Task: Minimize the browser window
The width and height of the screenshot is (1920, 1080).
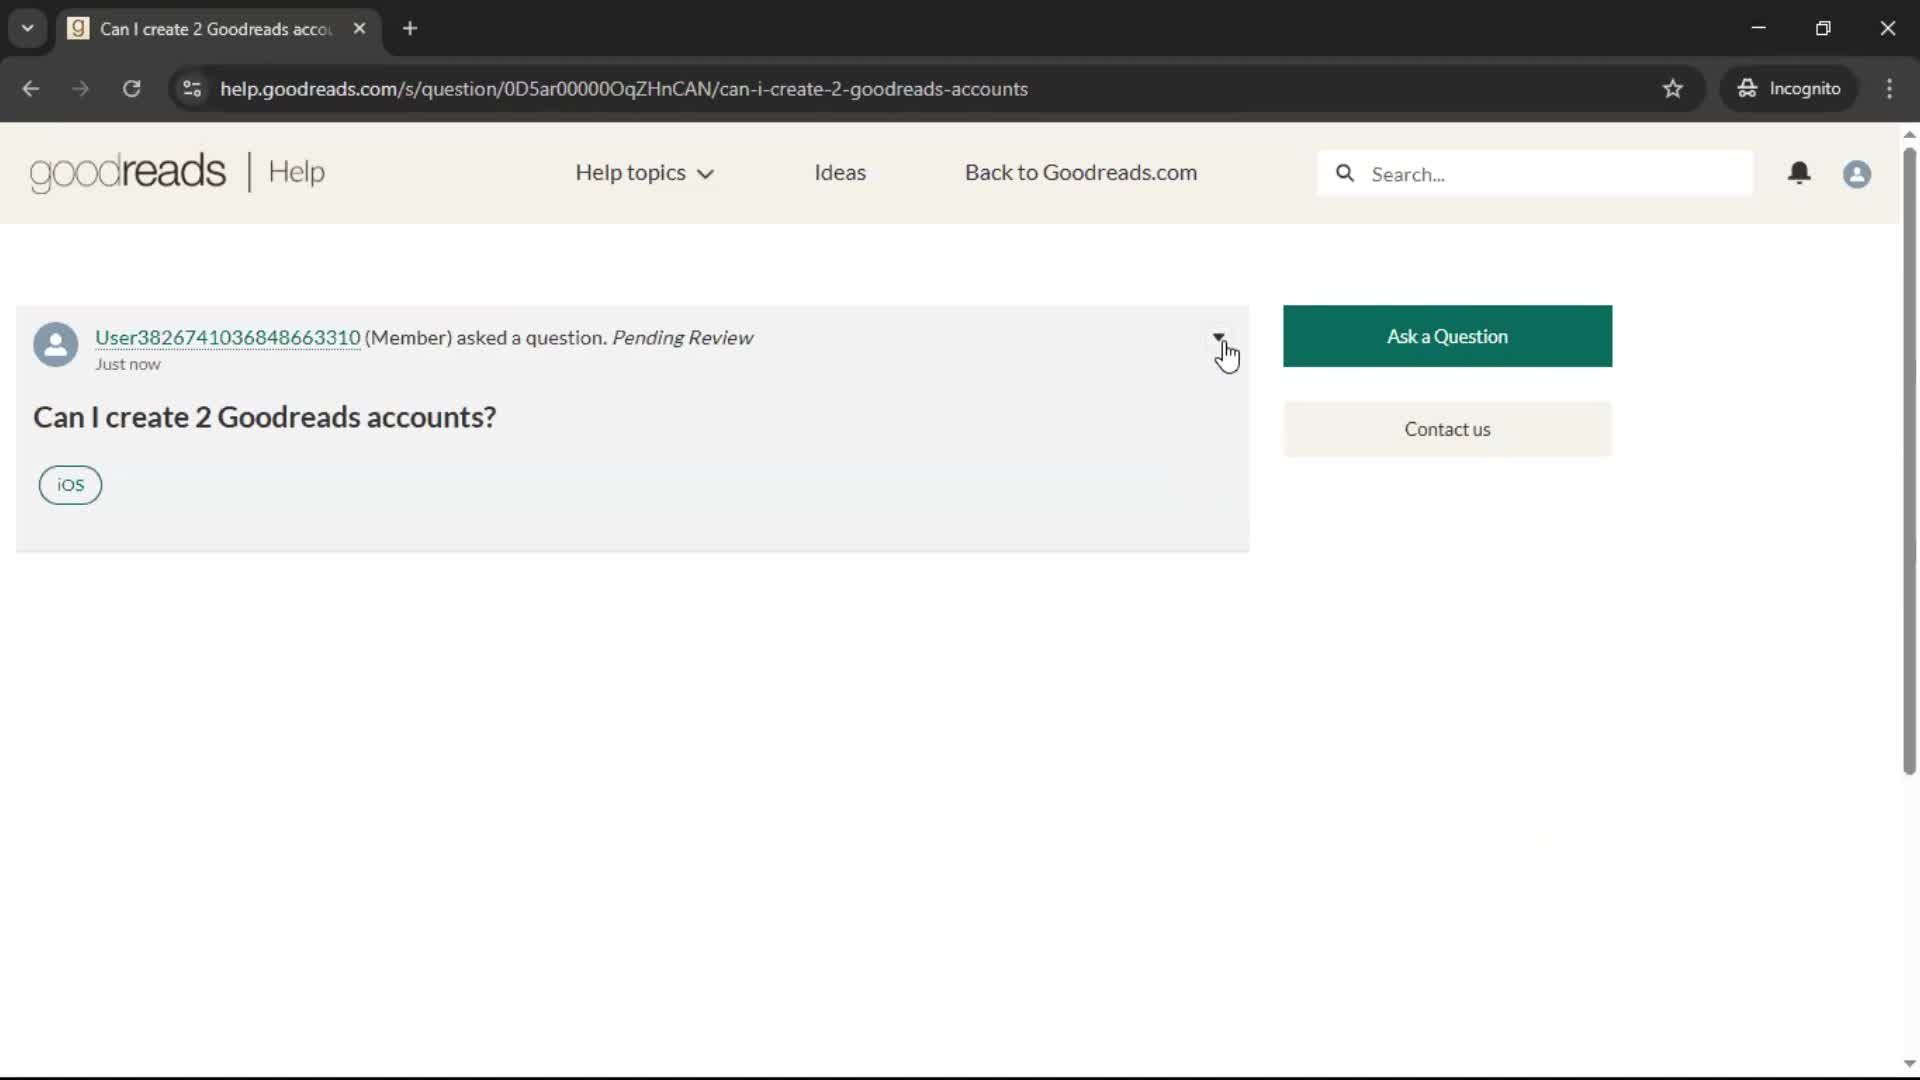Action: pos(1759,28)
